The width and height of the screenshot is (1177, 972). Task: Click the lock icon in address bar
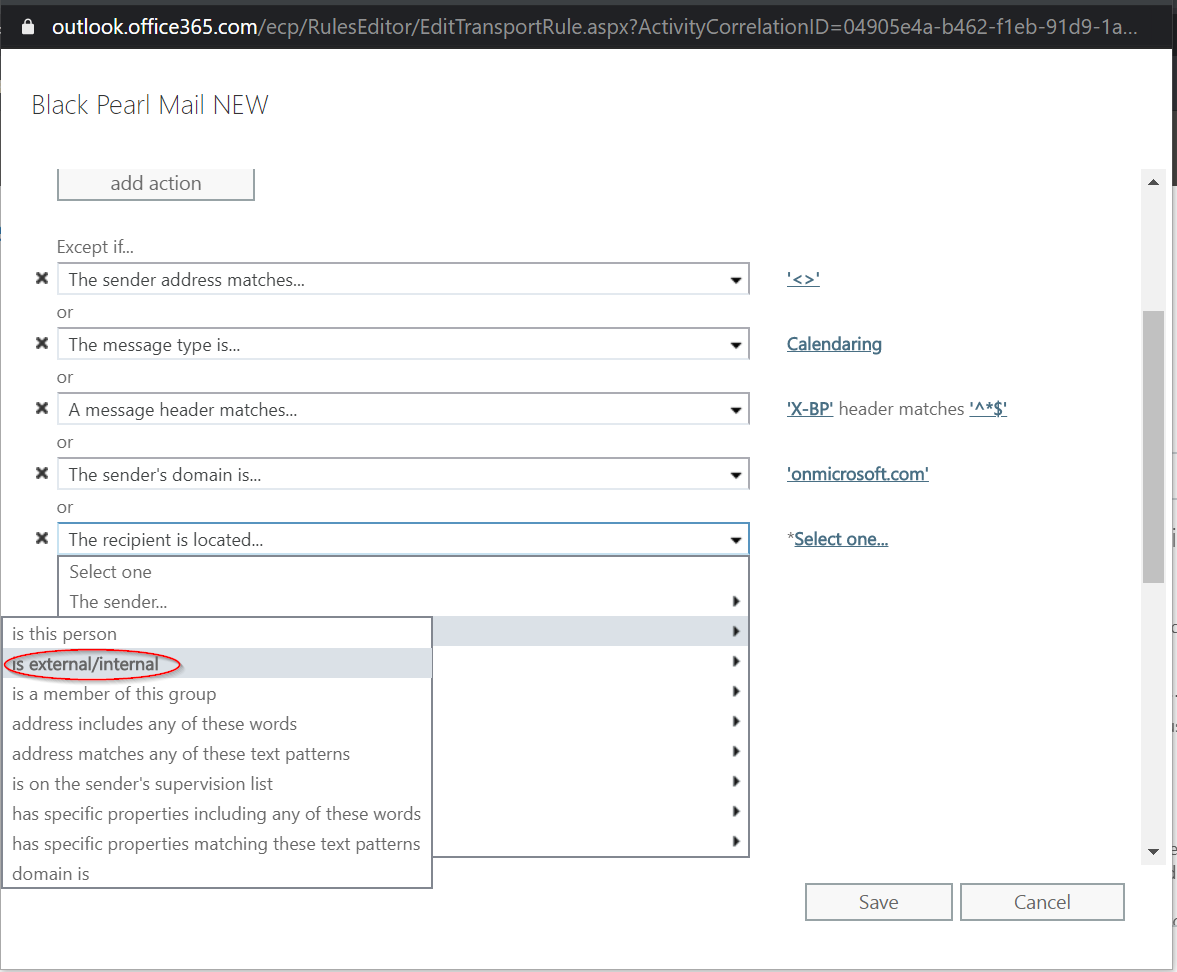coord(28,27)
